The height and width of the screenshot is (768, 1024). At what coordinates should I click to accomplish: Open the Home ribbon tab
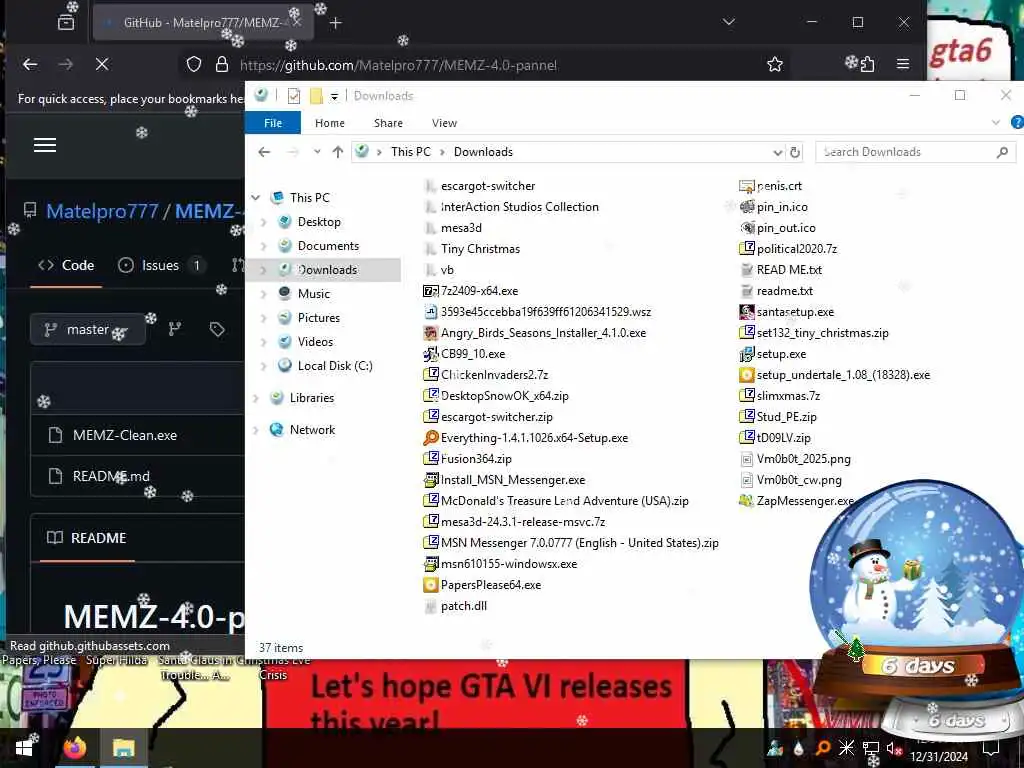click(x=330, y=123)
